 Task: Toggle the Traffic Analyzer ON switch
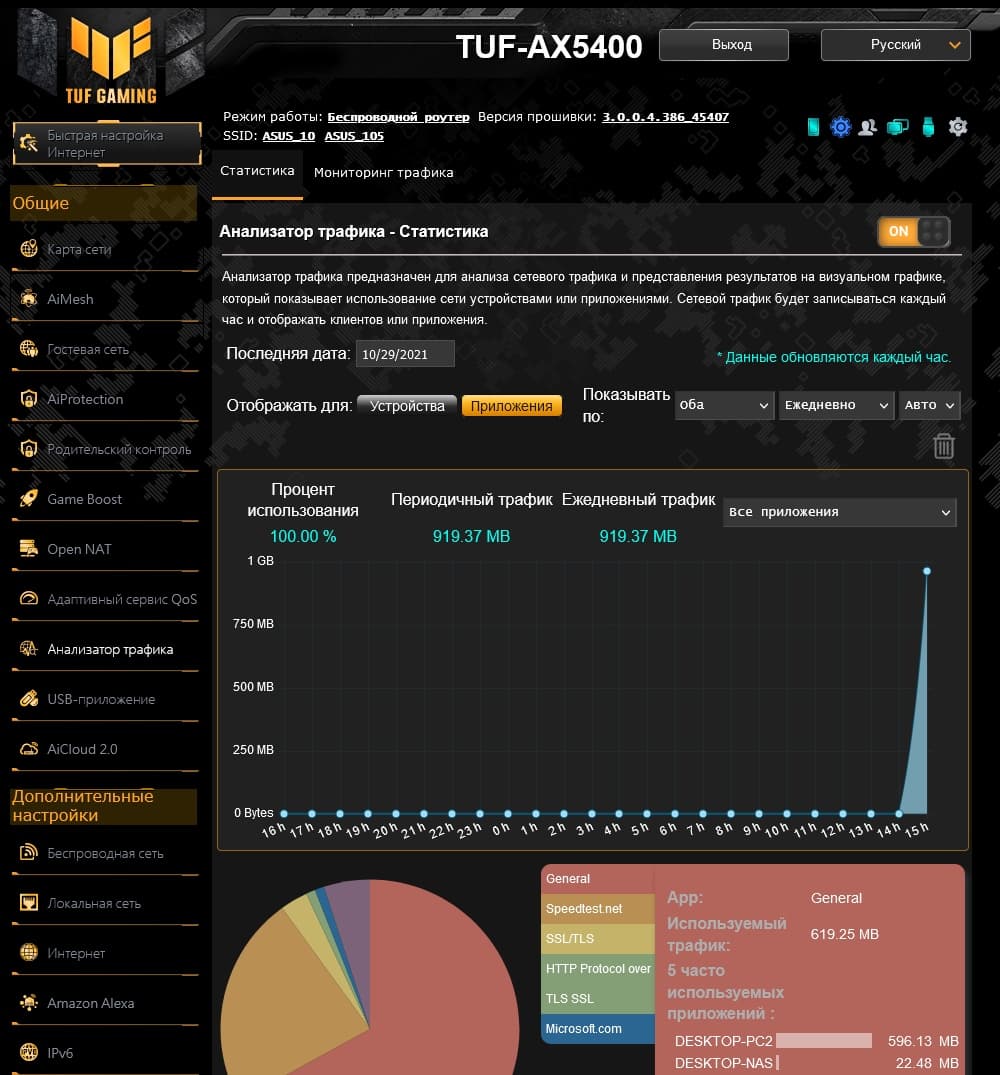[x=914, y=232]
